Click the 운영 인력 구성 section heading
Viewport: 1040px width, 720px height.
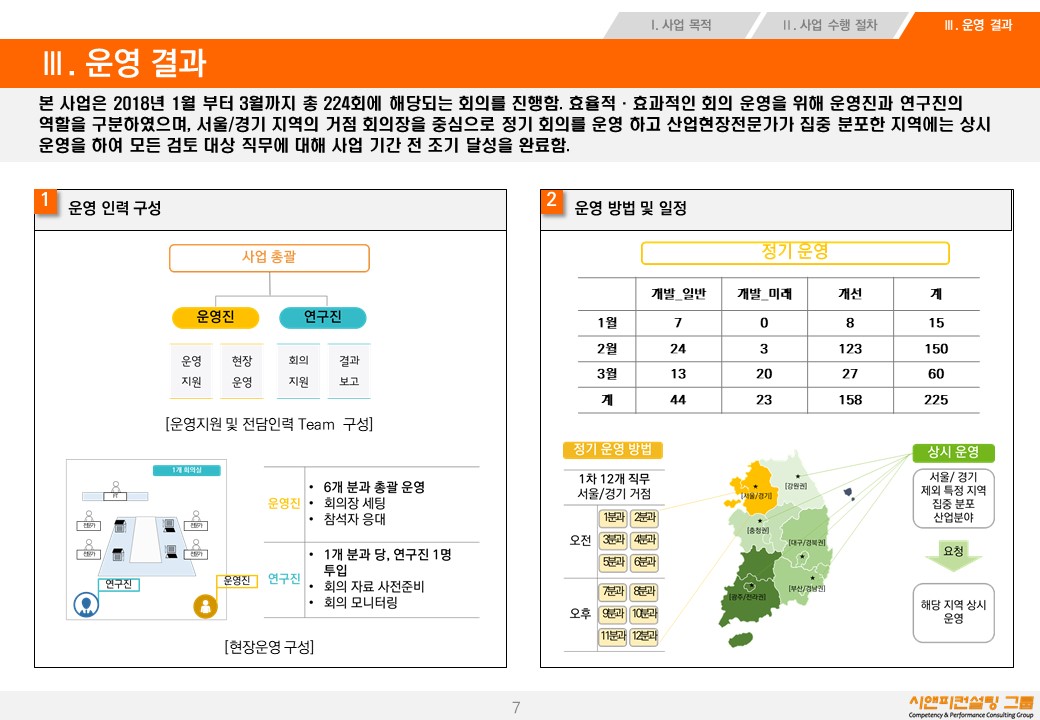115,208
